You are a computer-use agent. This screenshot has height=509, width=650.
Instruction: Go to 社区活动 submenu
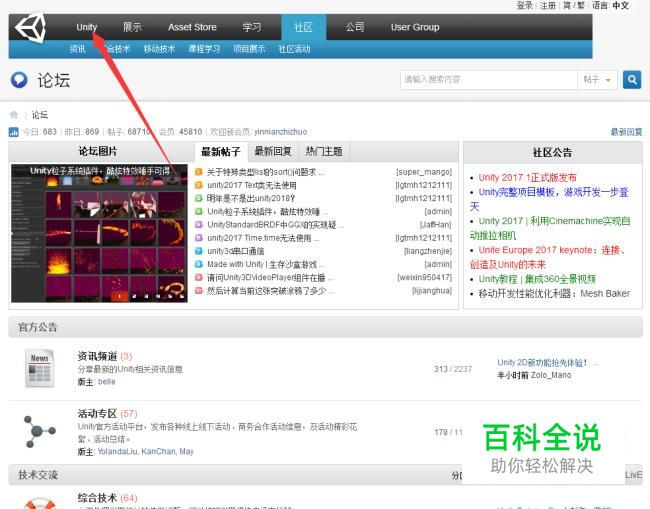(294, 49)
